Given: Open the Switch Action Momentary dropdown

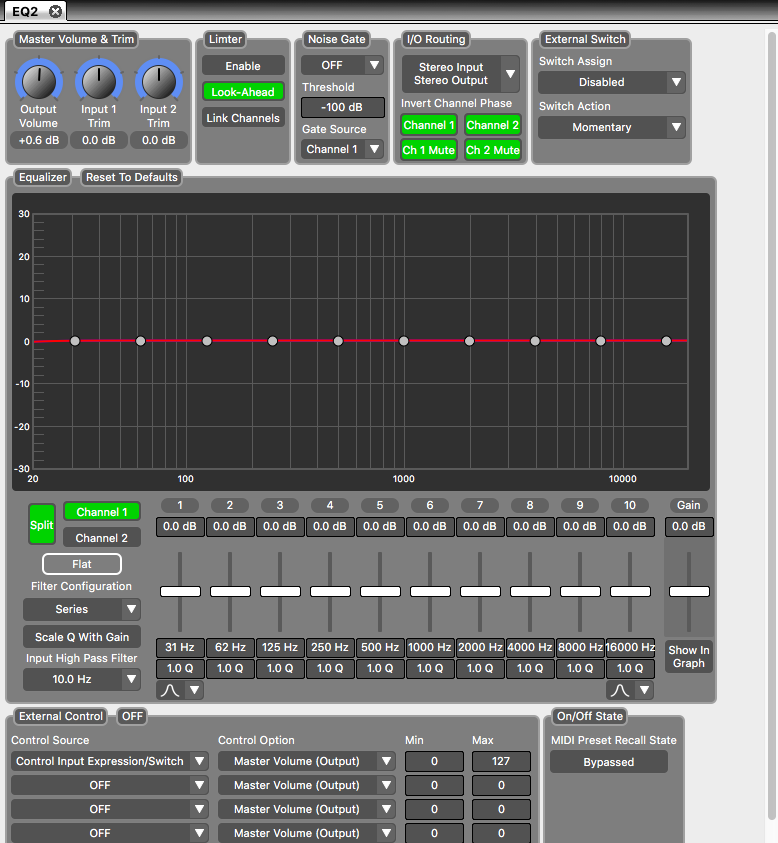Looking at the screenshot, I should click(611, 127).
